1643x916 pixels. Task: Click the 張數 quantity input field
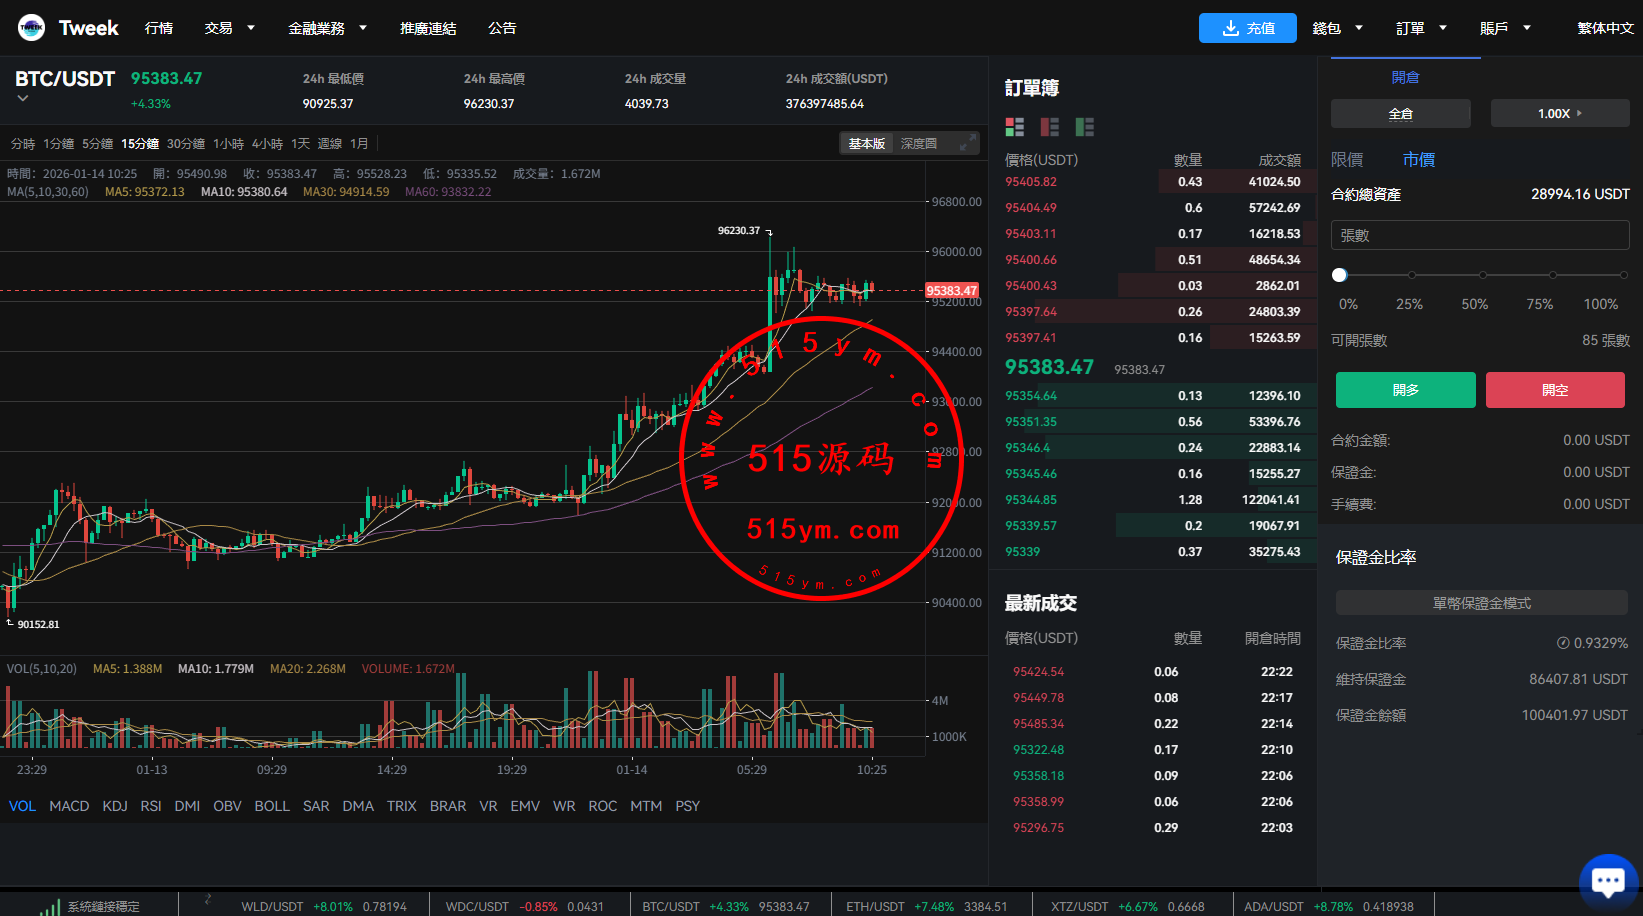pyautogui.click(x=1480, y=236)
